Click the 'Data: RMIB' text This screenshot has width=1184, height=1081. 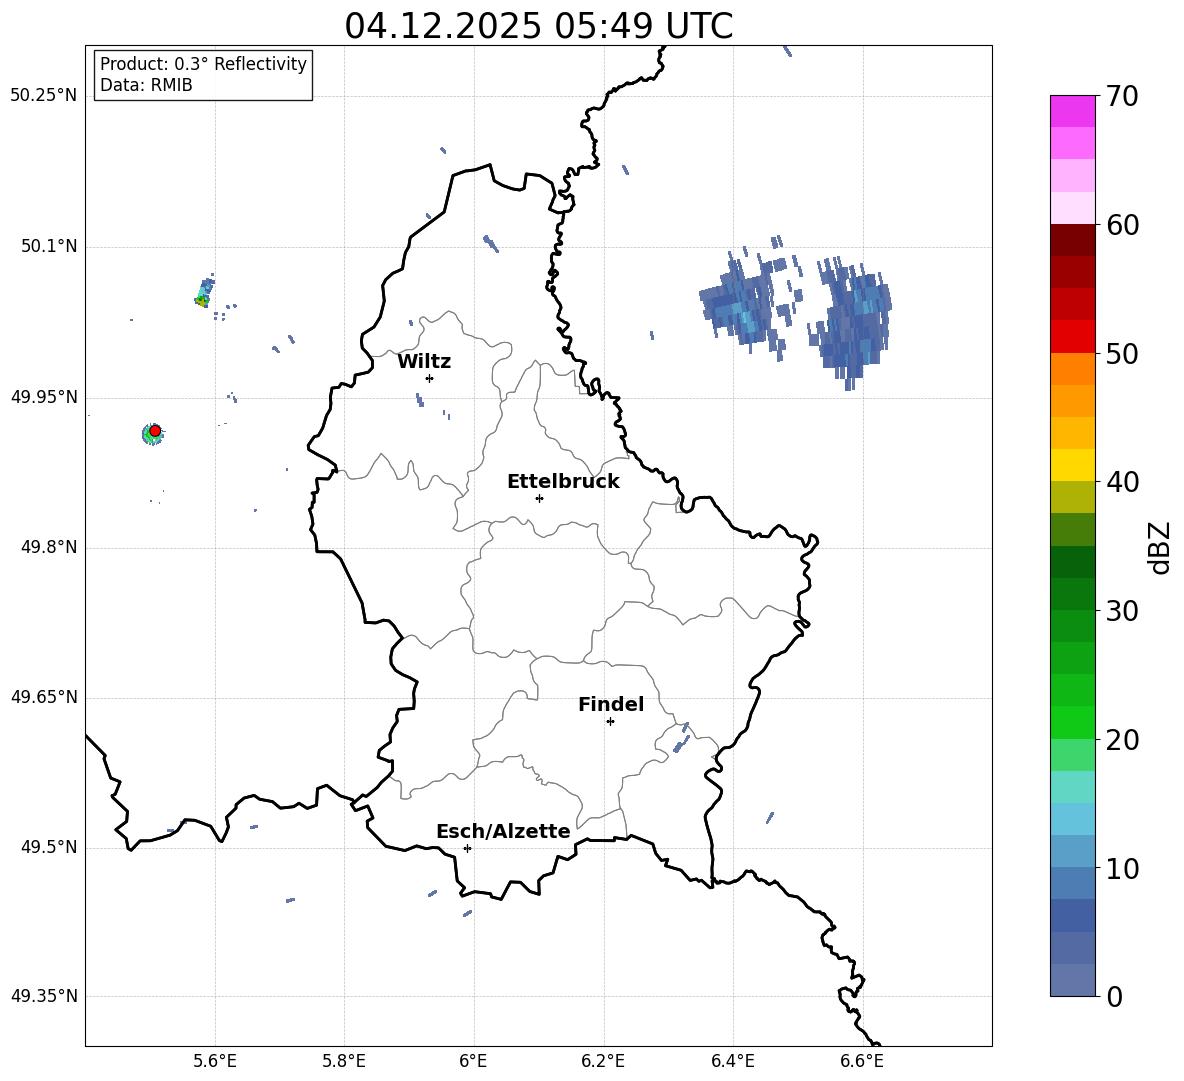point(146,85)
